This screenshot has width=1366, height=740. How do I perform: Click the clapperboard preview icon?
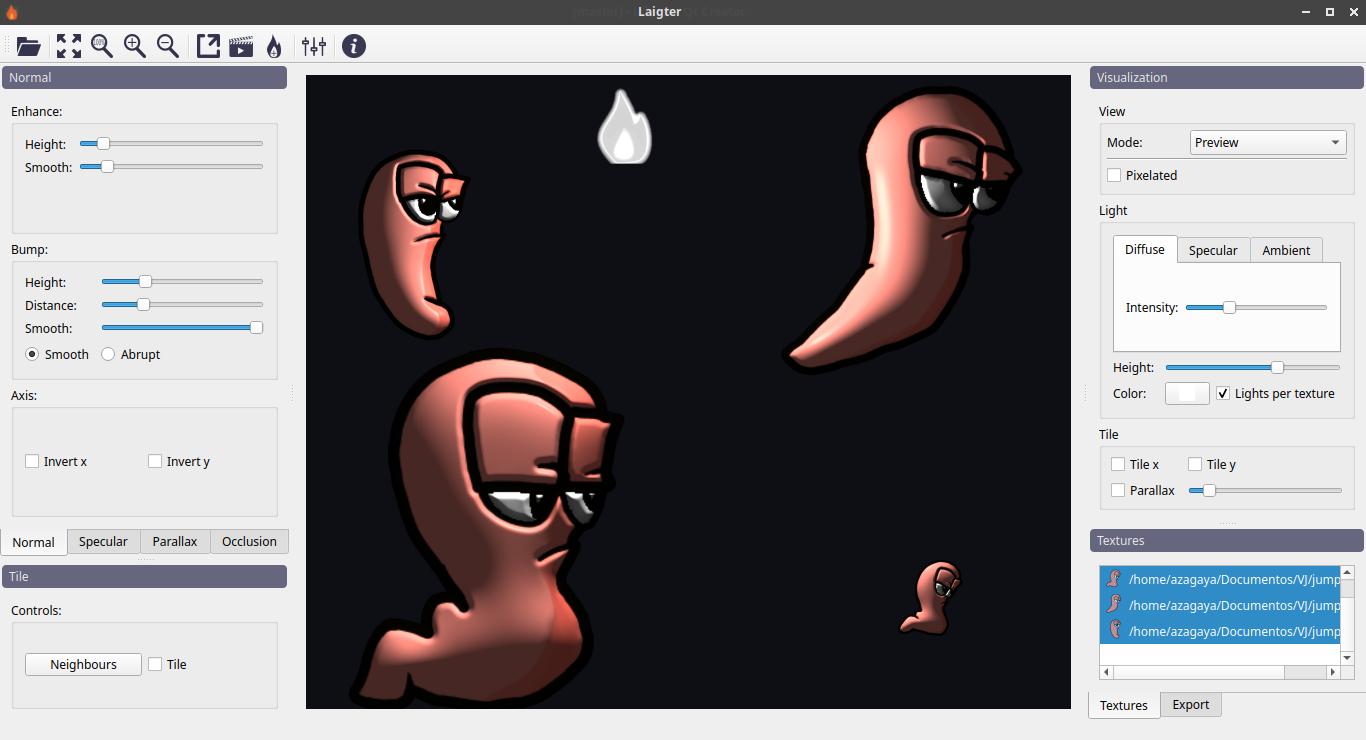(241, 46)
